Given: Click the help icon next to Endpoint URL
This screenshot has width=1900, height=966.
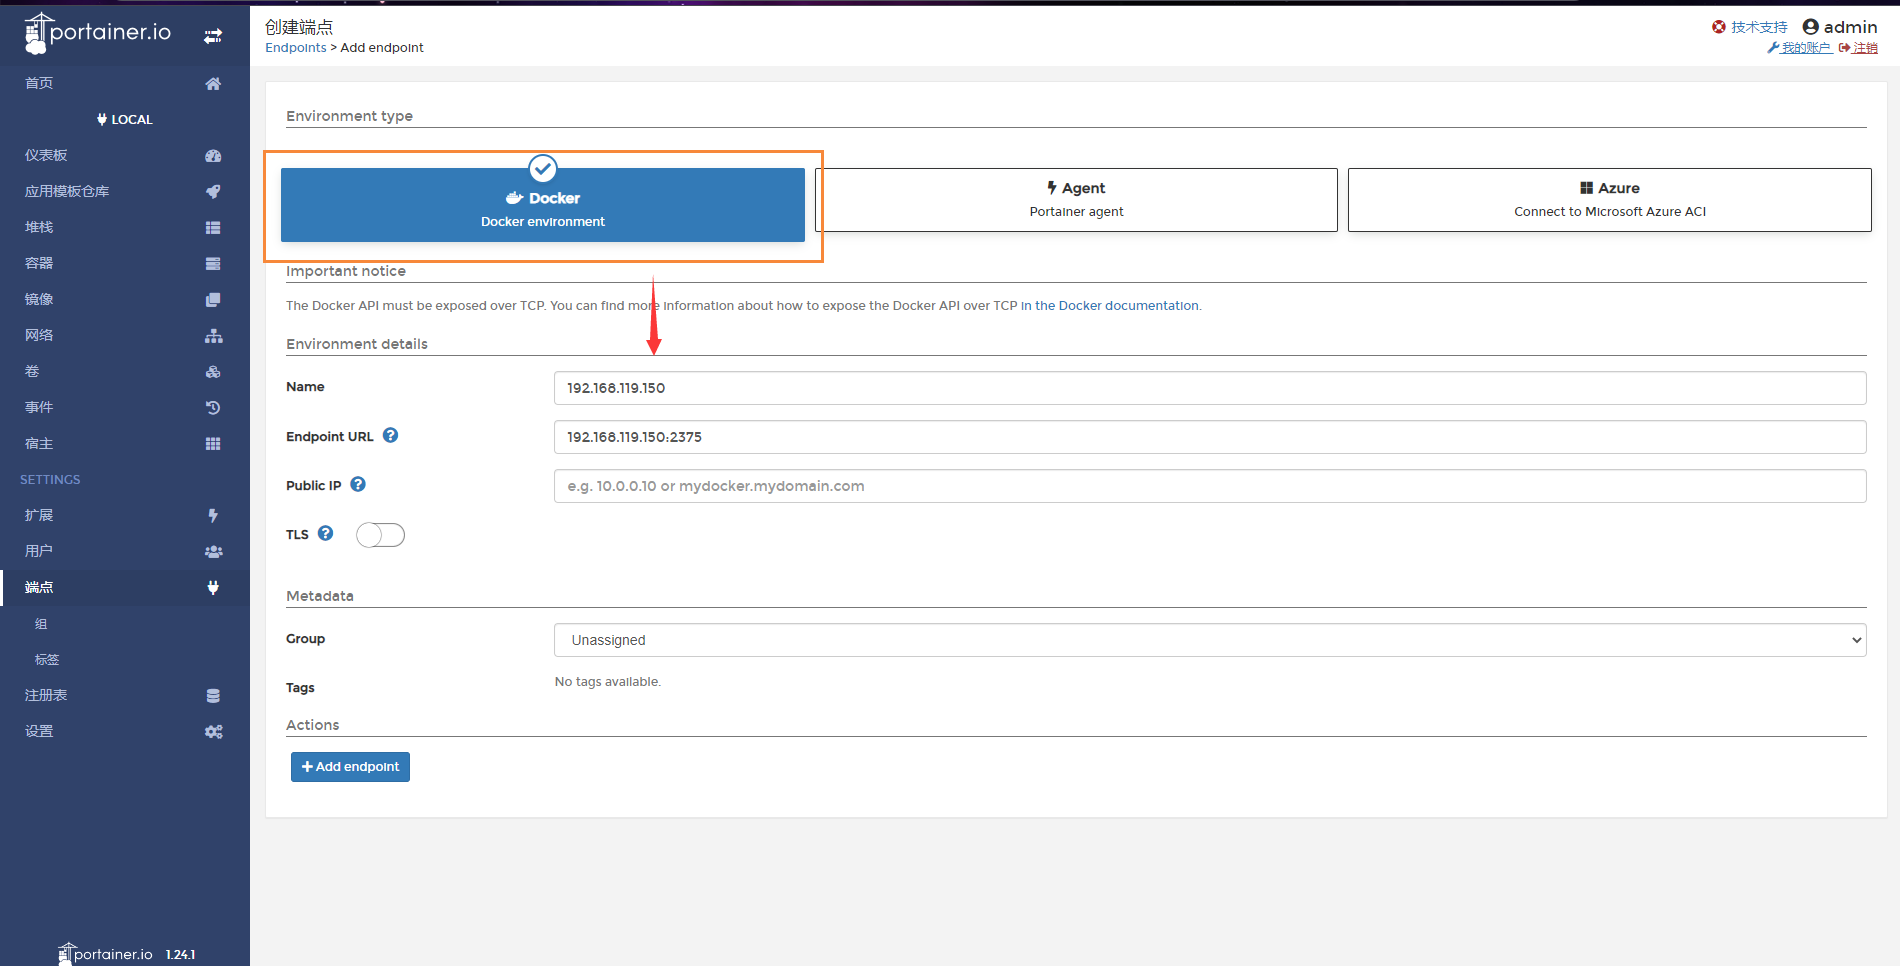Looking at the screenshot, I should click(391, 435).
